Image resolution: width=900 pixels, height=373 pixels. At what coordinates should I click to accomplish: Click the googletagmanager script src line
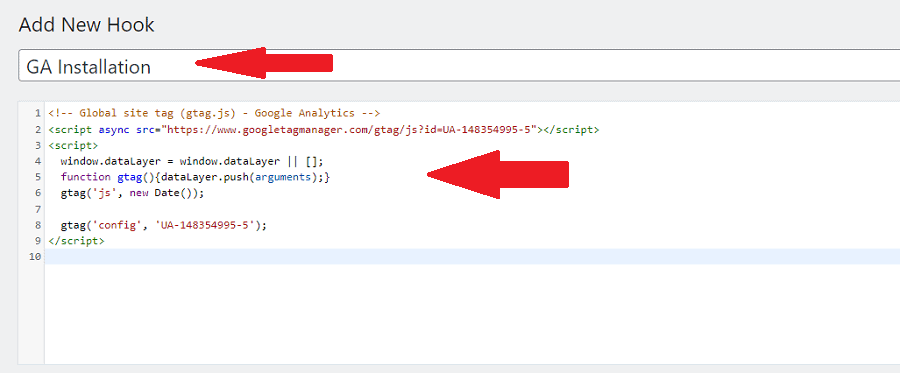pos(324,130)
